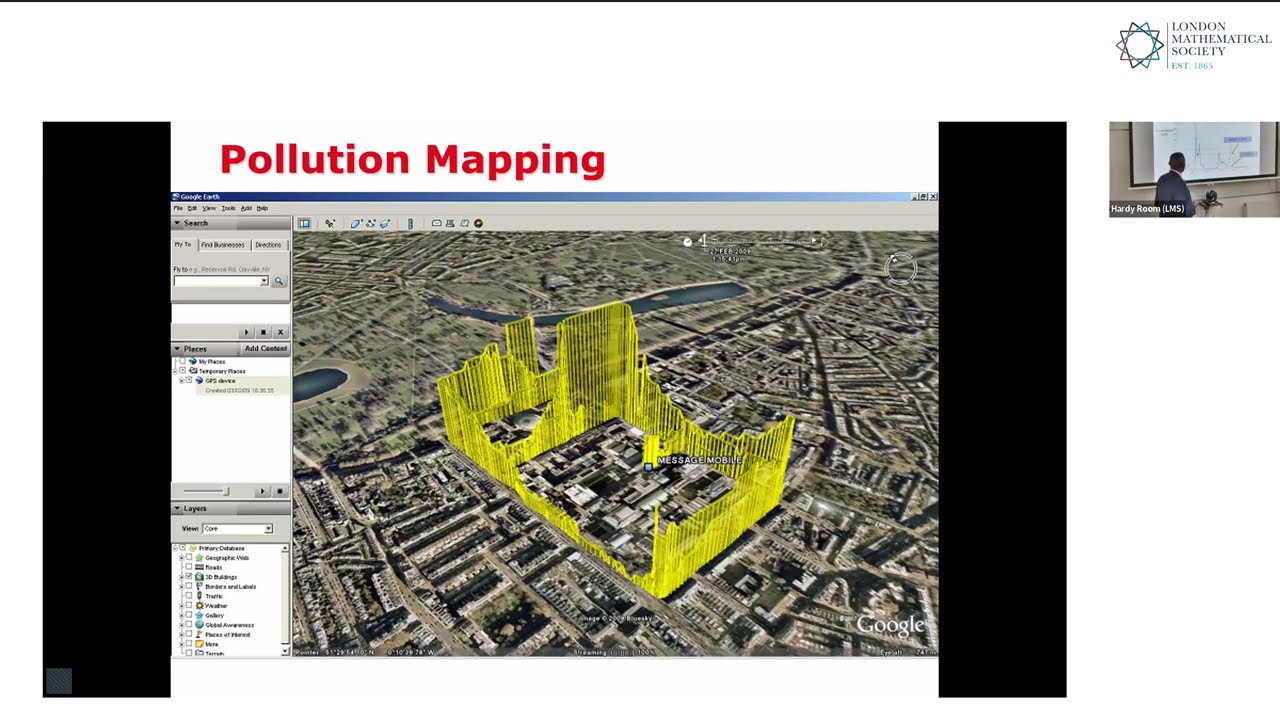Click the magnifier search button
The width and height of the screenshot is (1280, 720).
click(279, 281)
